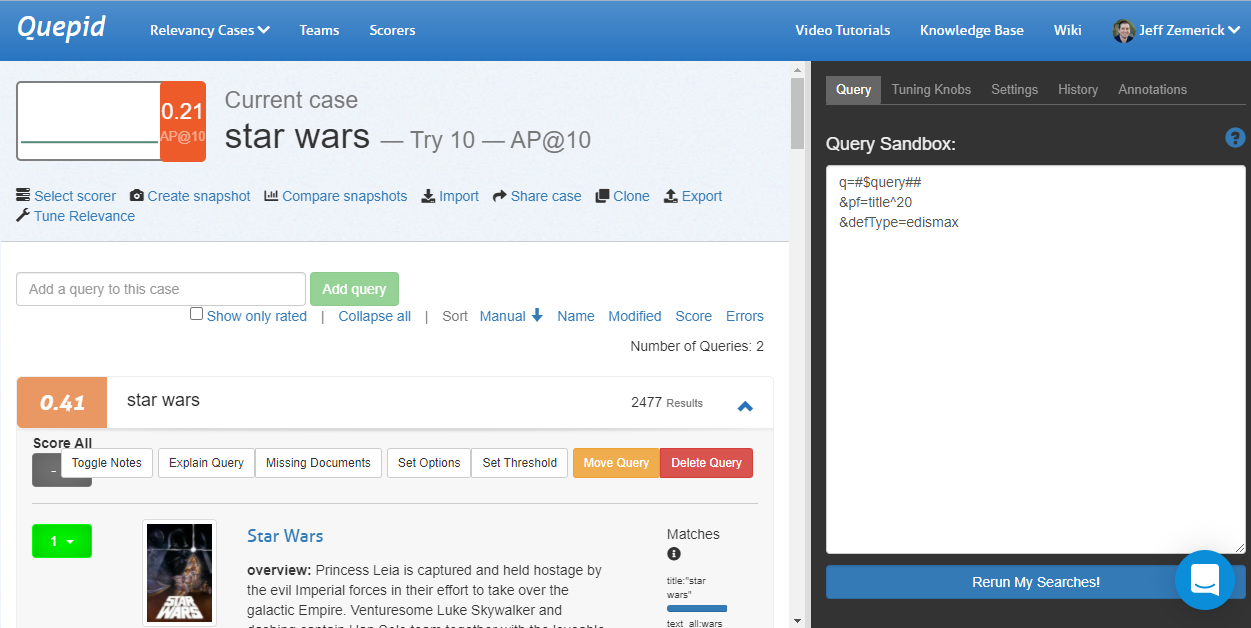The height and width of the screenshot is (628, 1251).
Task: Click the Move Query button
Action: click(616, 463)
